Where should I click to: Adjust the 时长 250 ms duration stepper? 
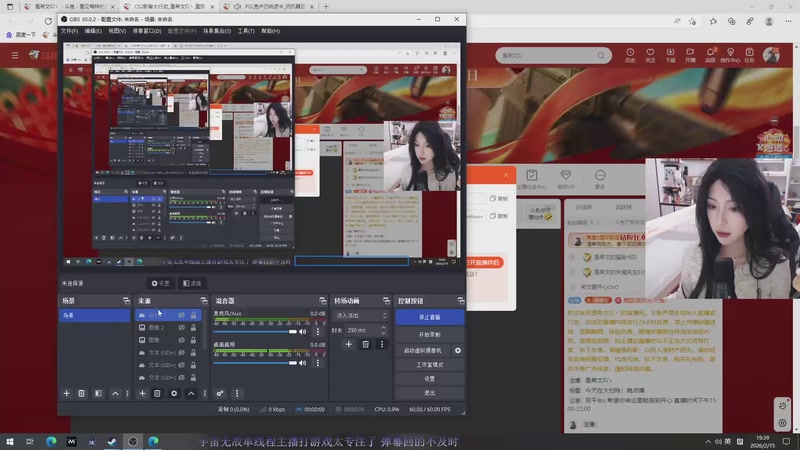pyautogui.click(x=383, y=330)
